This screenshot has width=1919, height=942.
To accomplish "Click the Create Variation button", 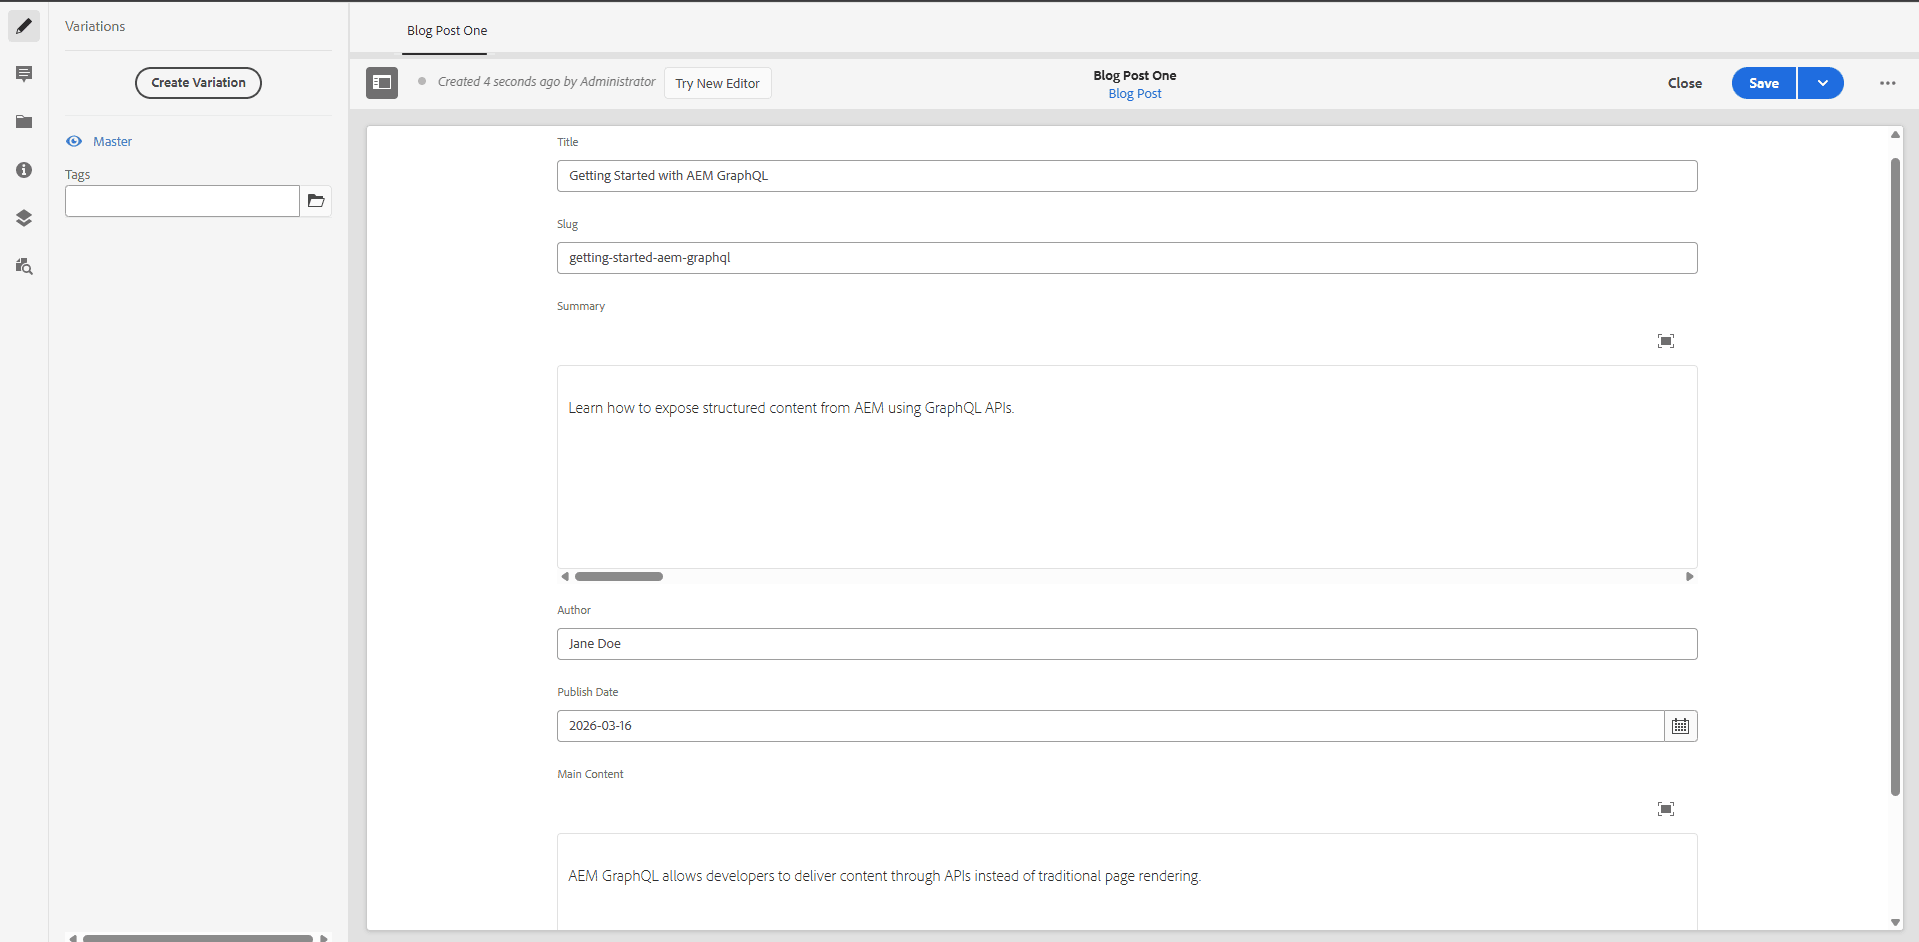I will [198, 83].
